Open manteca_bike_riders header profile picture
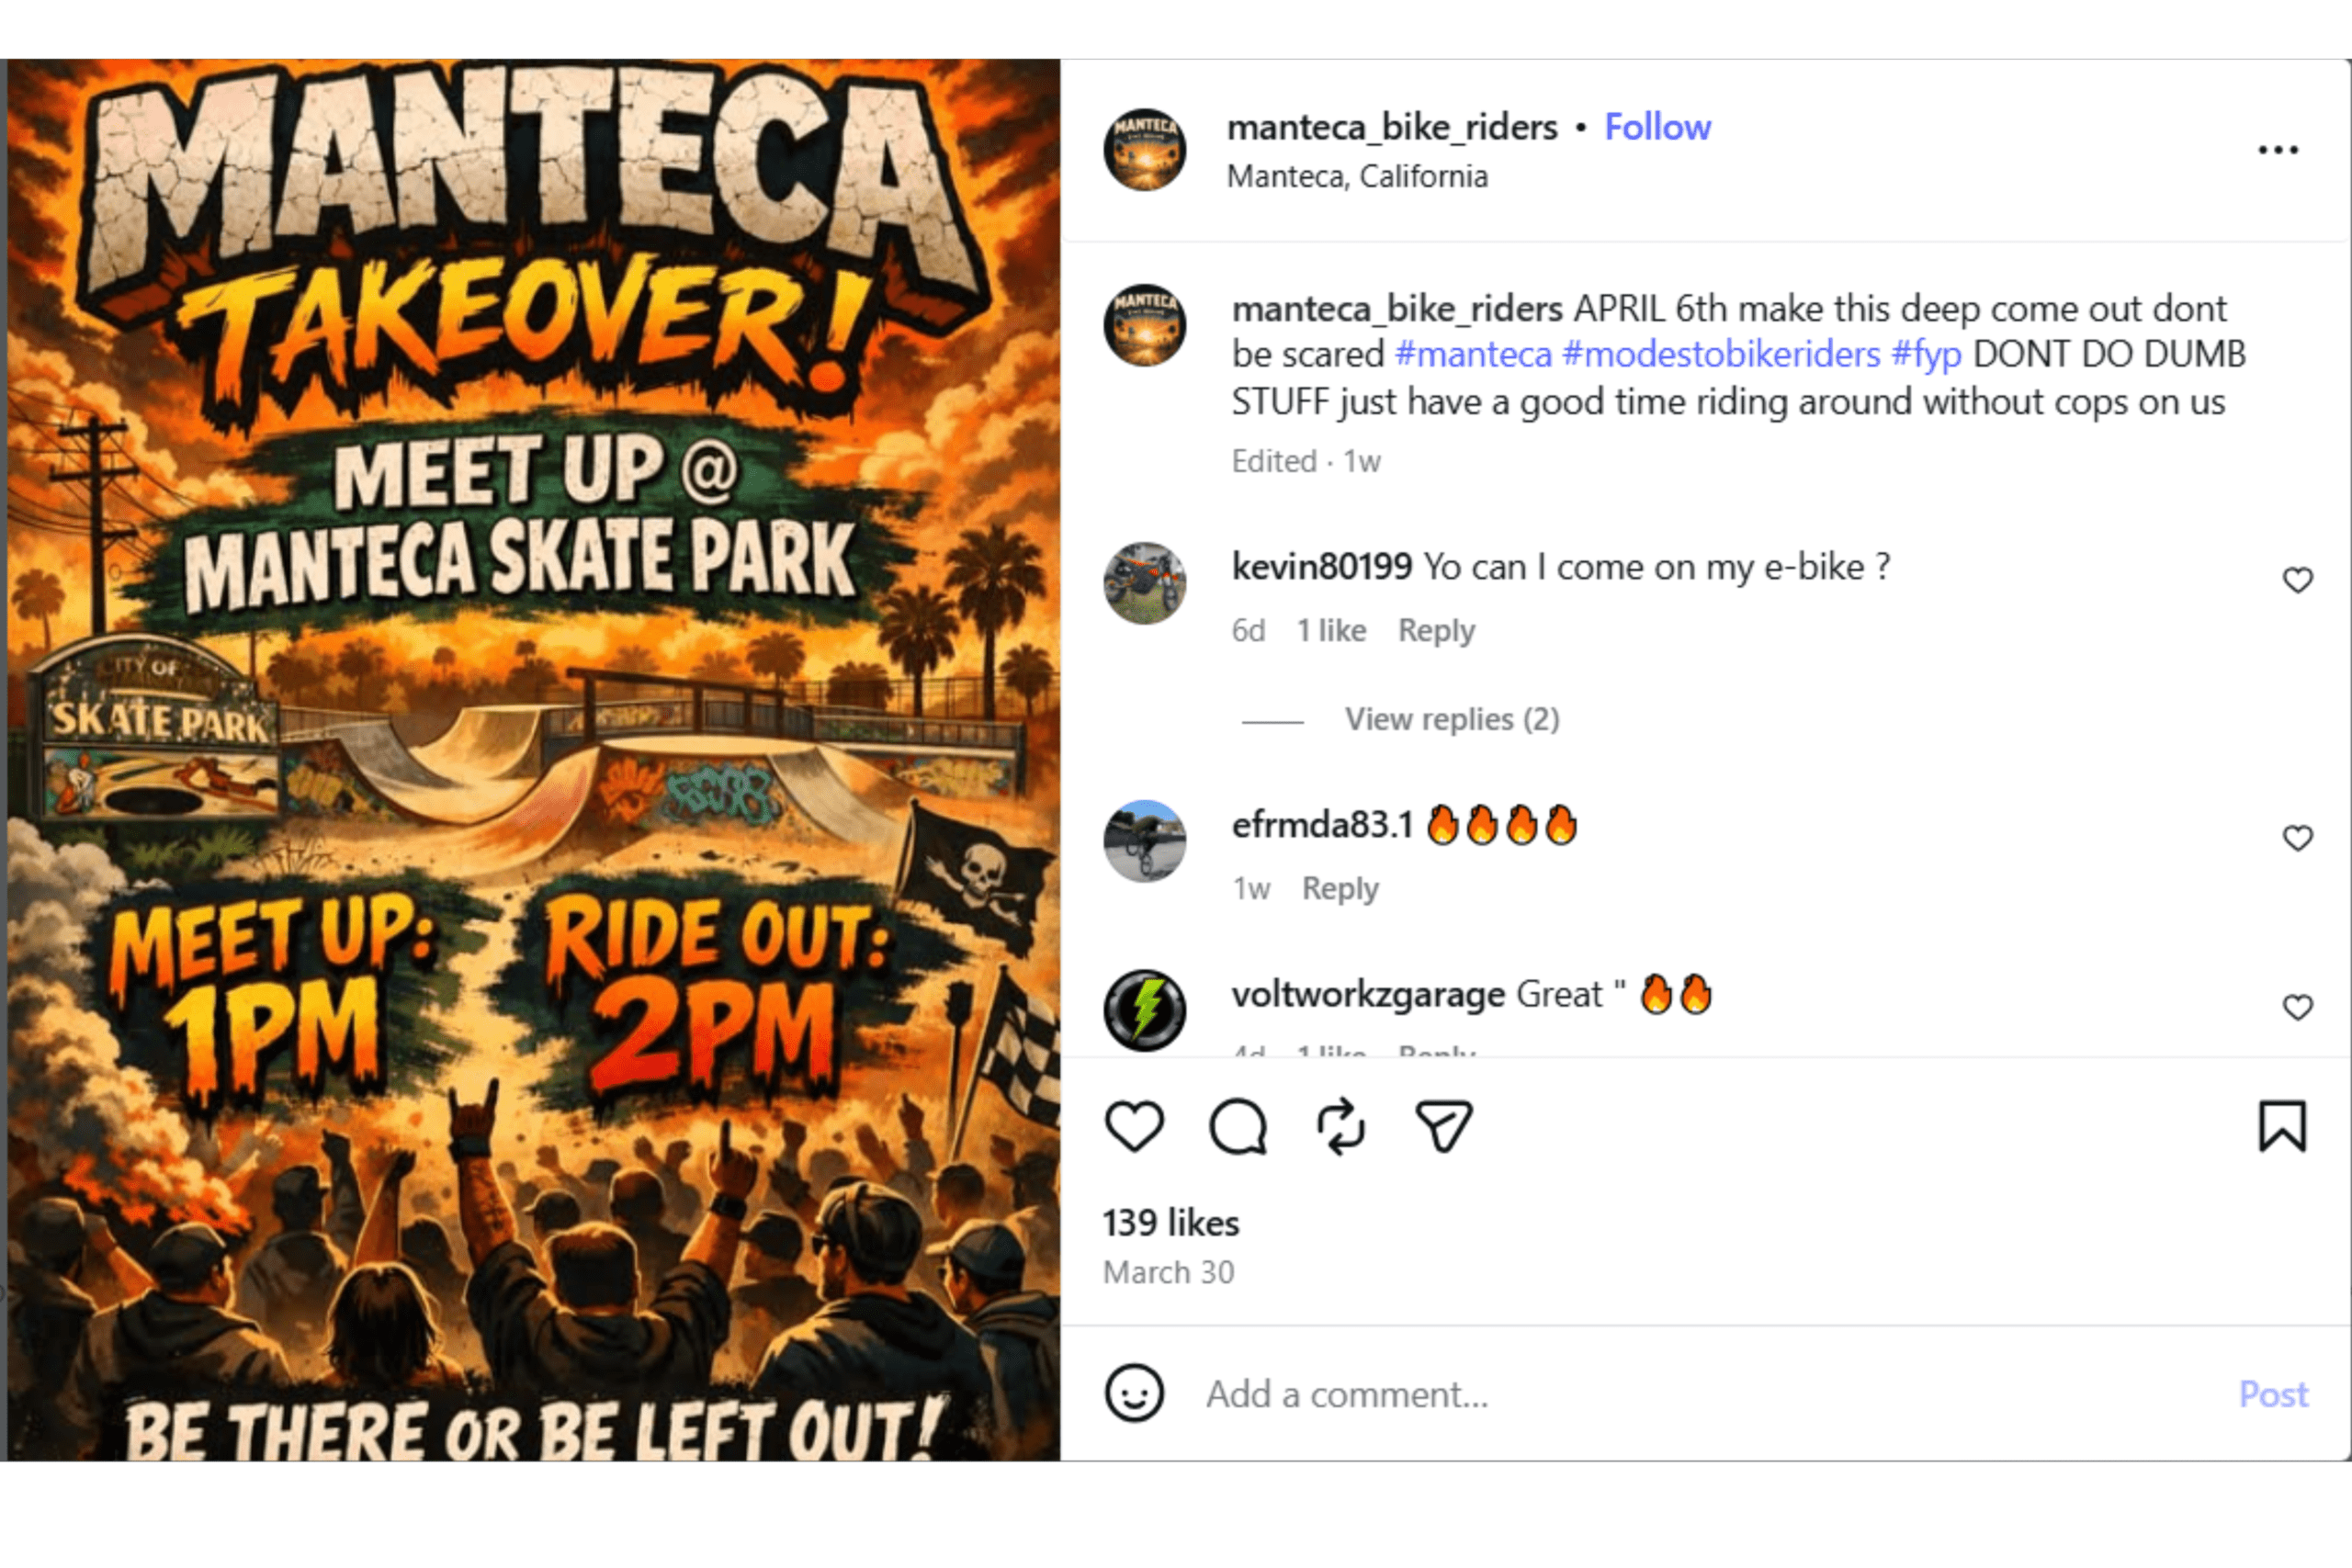 point(1145,150)
